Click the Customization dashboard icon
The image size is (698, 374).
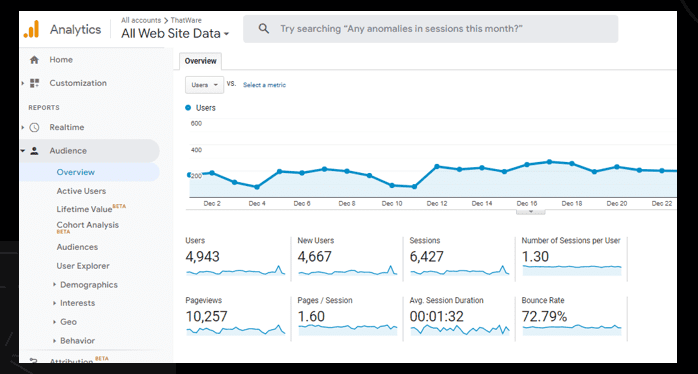coord(34,83)
